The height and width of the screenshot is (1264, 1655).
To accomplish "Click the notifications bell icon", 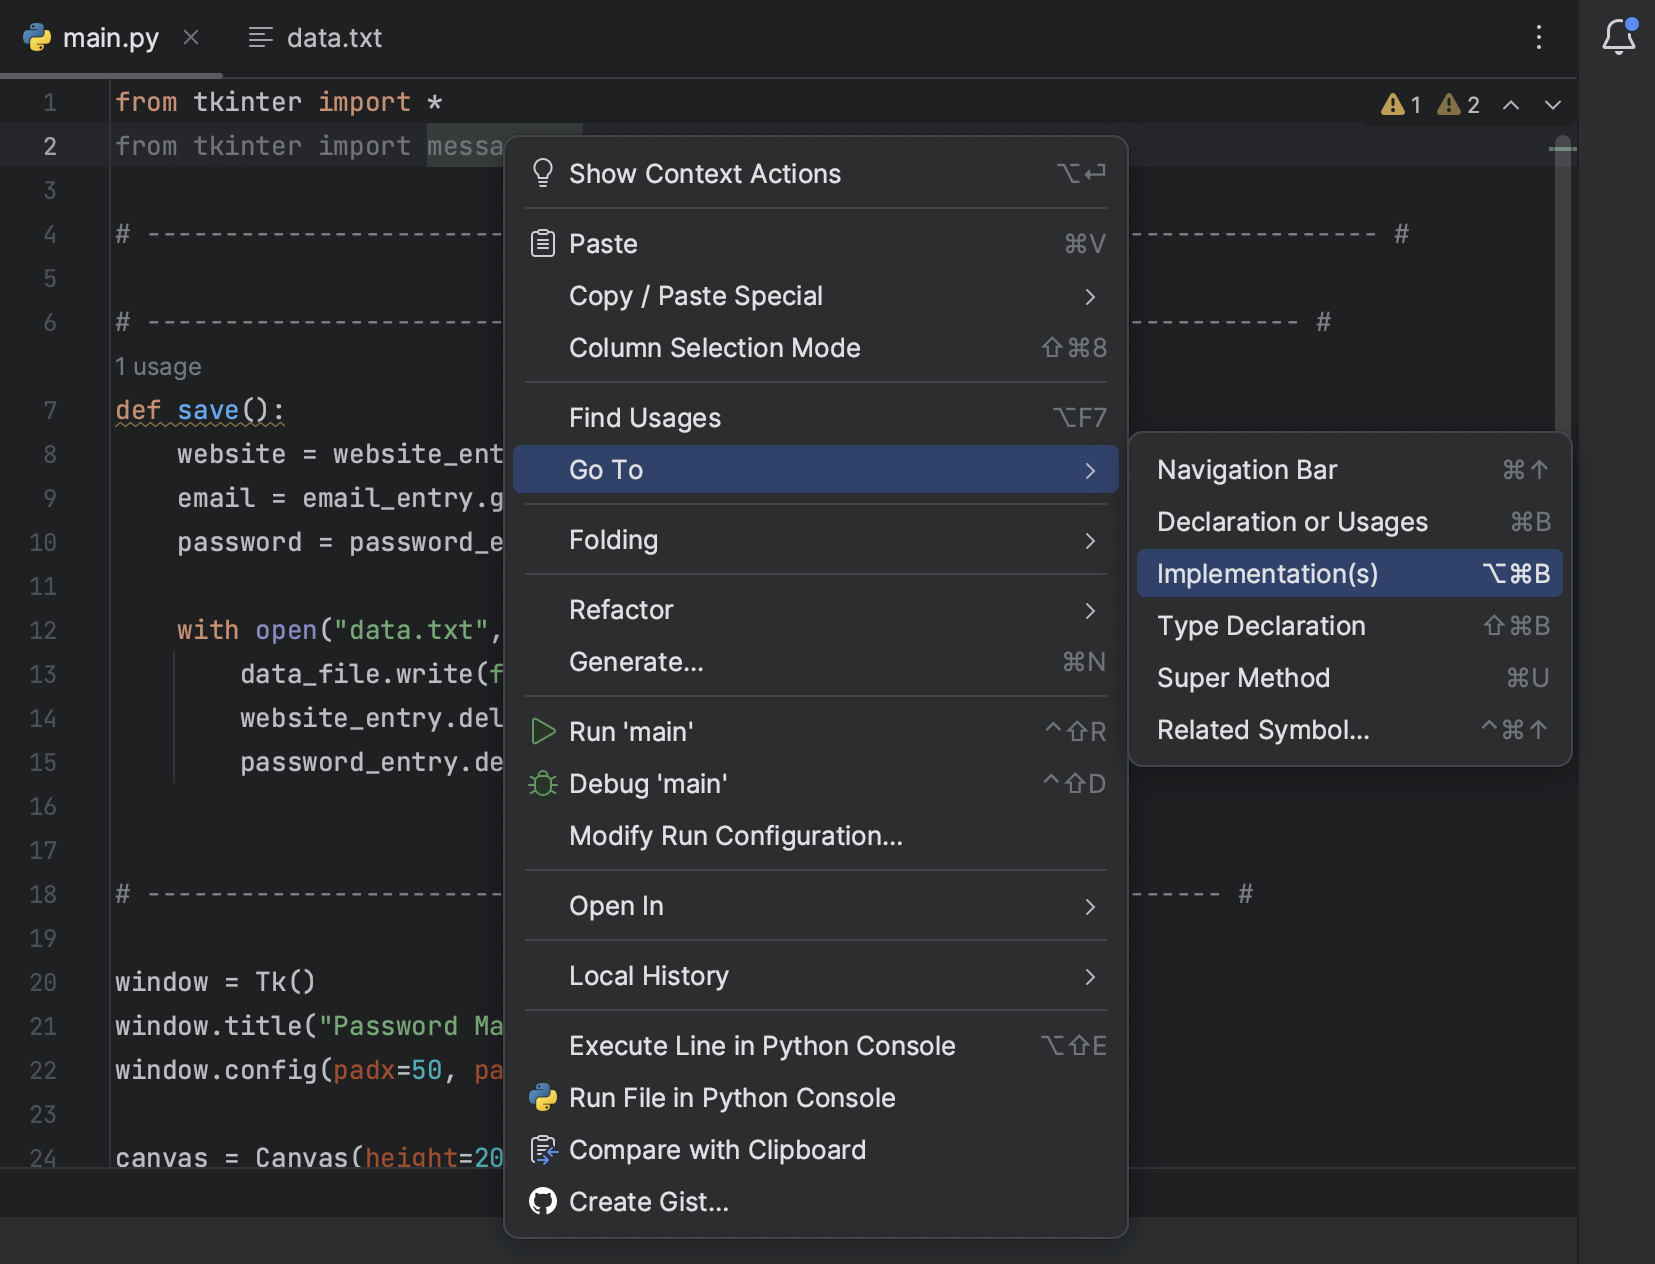I will coord(1619,37).
